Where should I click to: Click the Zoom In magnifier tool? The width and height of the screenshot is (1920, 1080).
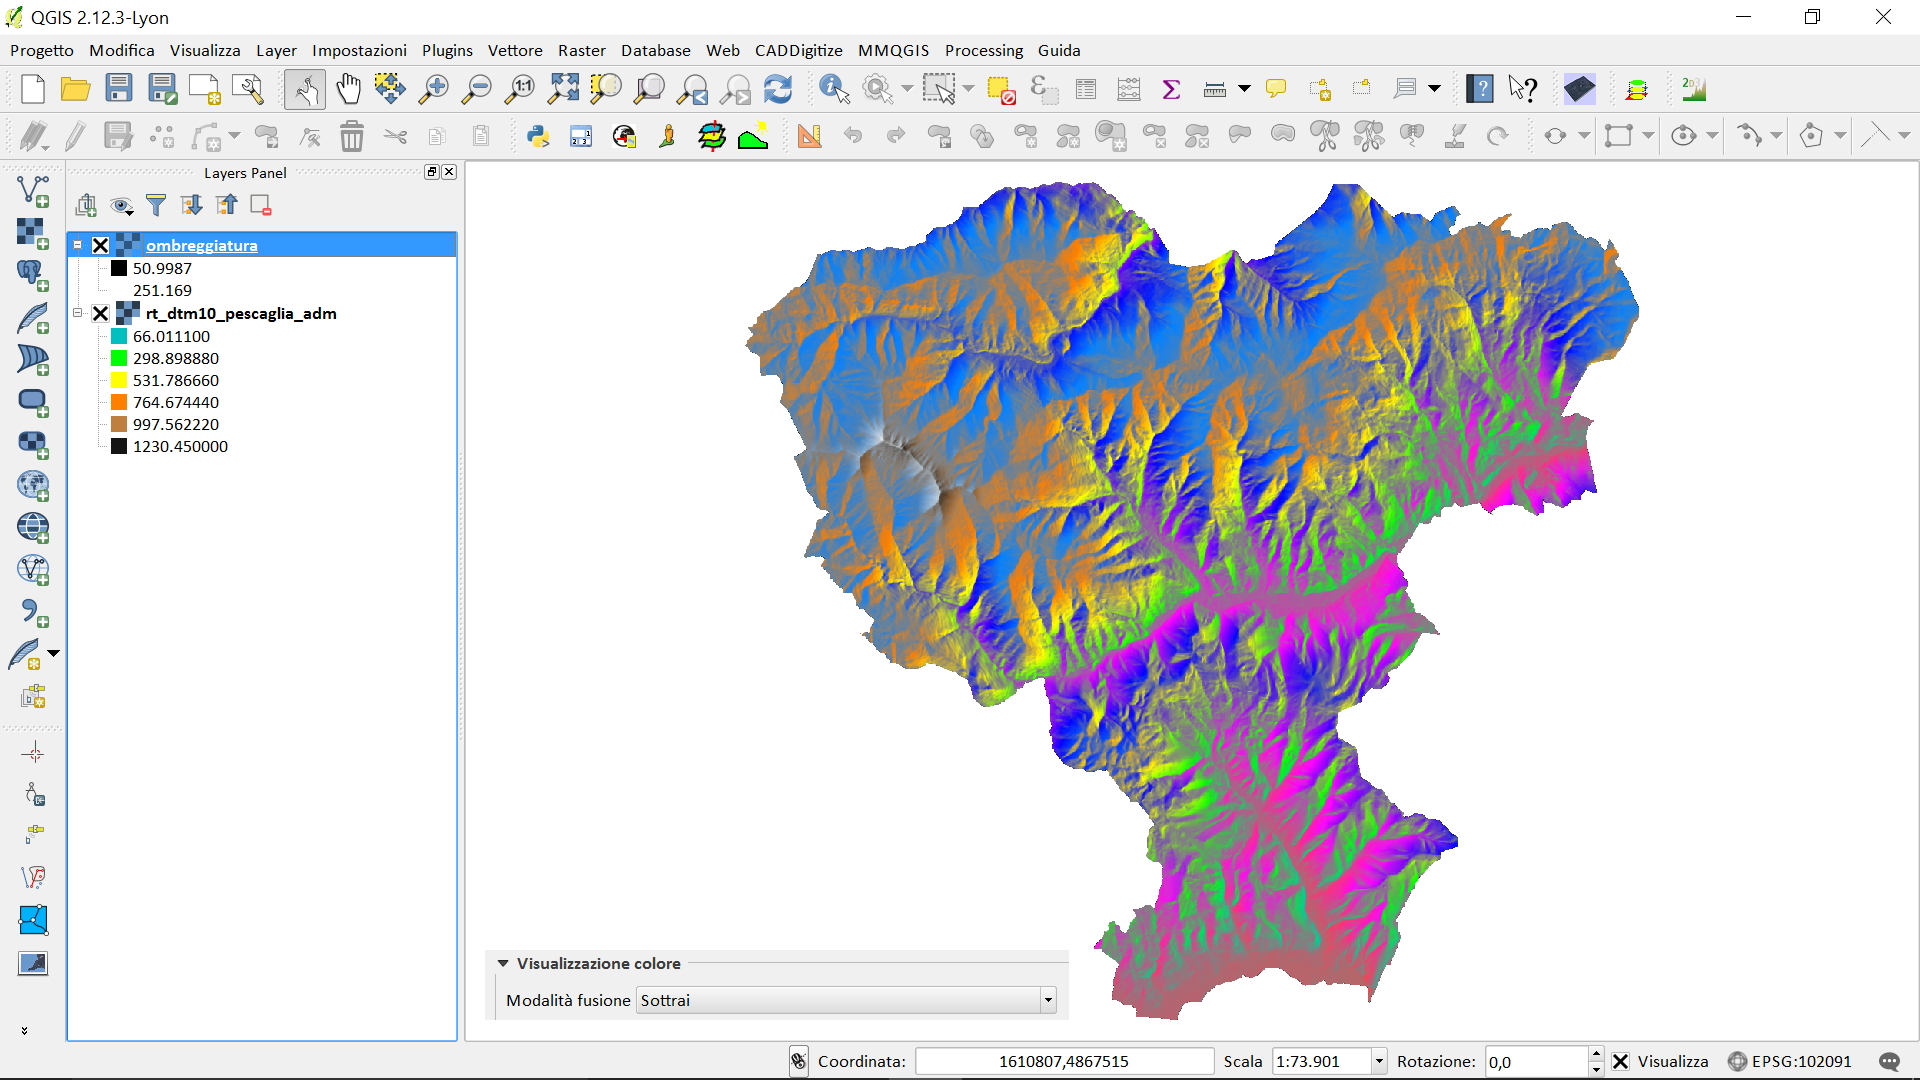[433, 89]
